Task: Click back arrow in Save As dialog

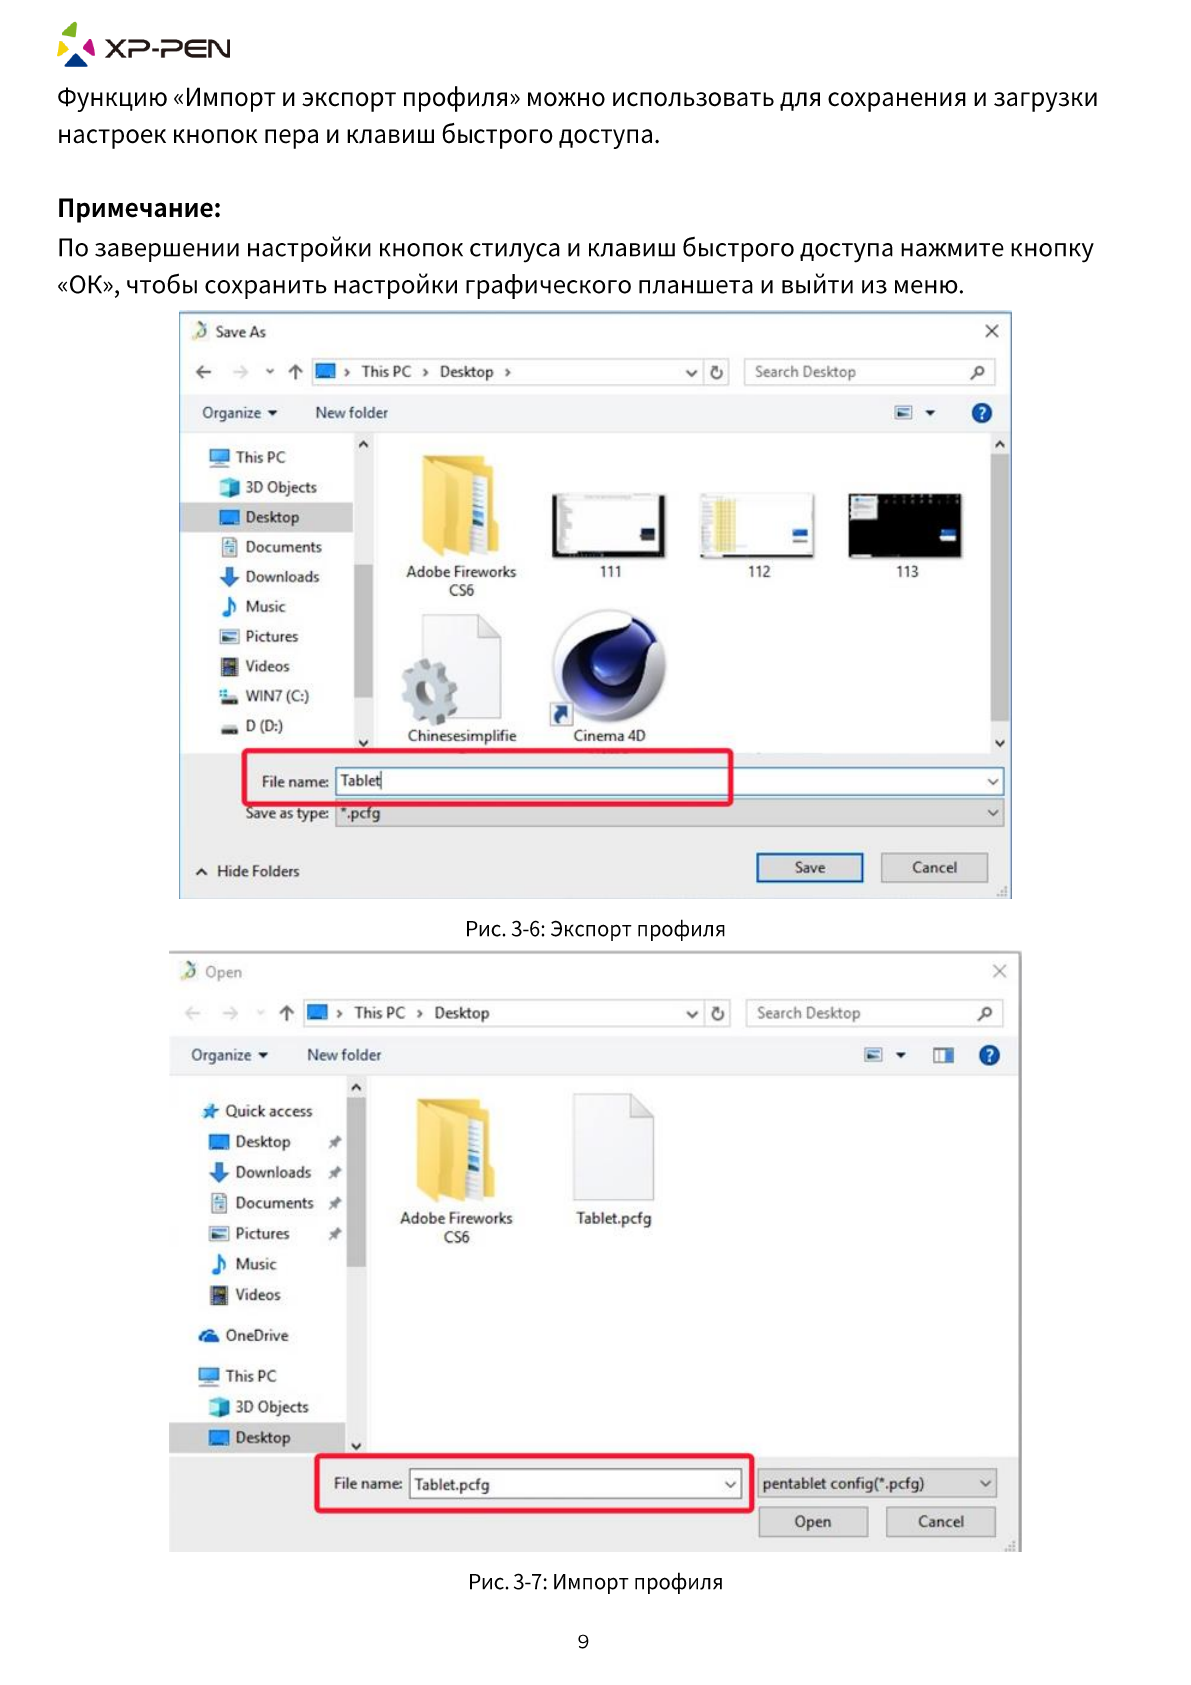Action: (x=204, y=372)
